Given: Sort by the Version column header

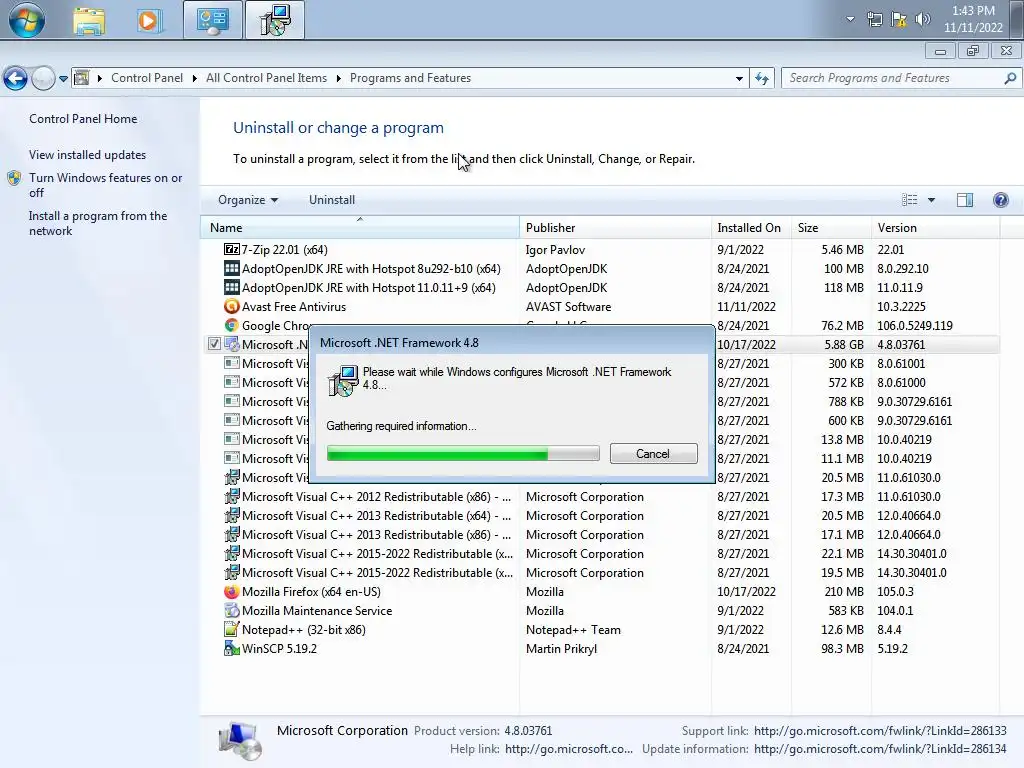Looking at the screenshot, I should (935, 227).
